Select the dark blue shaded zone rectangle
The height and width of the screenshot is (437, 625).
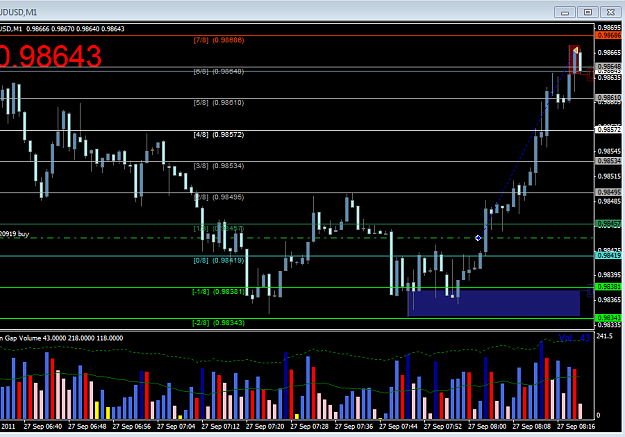coord(494,303)
